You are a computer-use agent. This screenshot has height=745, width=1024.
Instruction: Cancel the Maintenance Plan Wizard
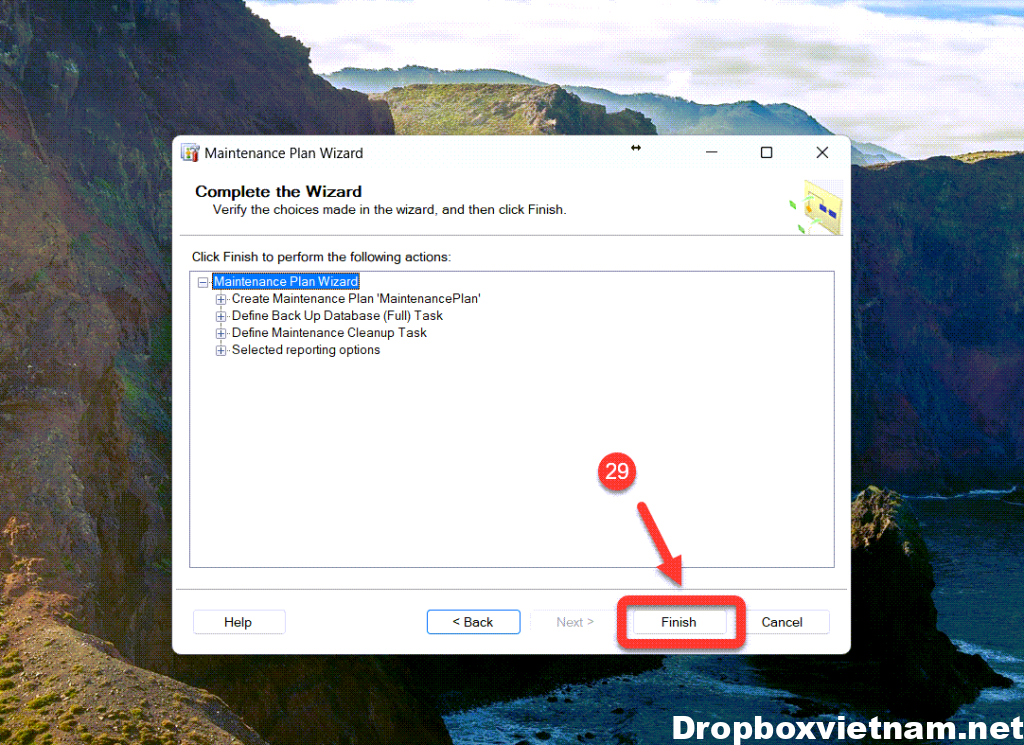tap(782, 622)
